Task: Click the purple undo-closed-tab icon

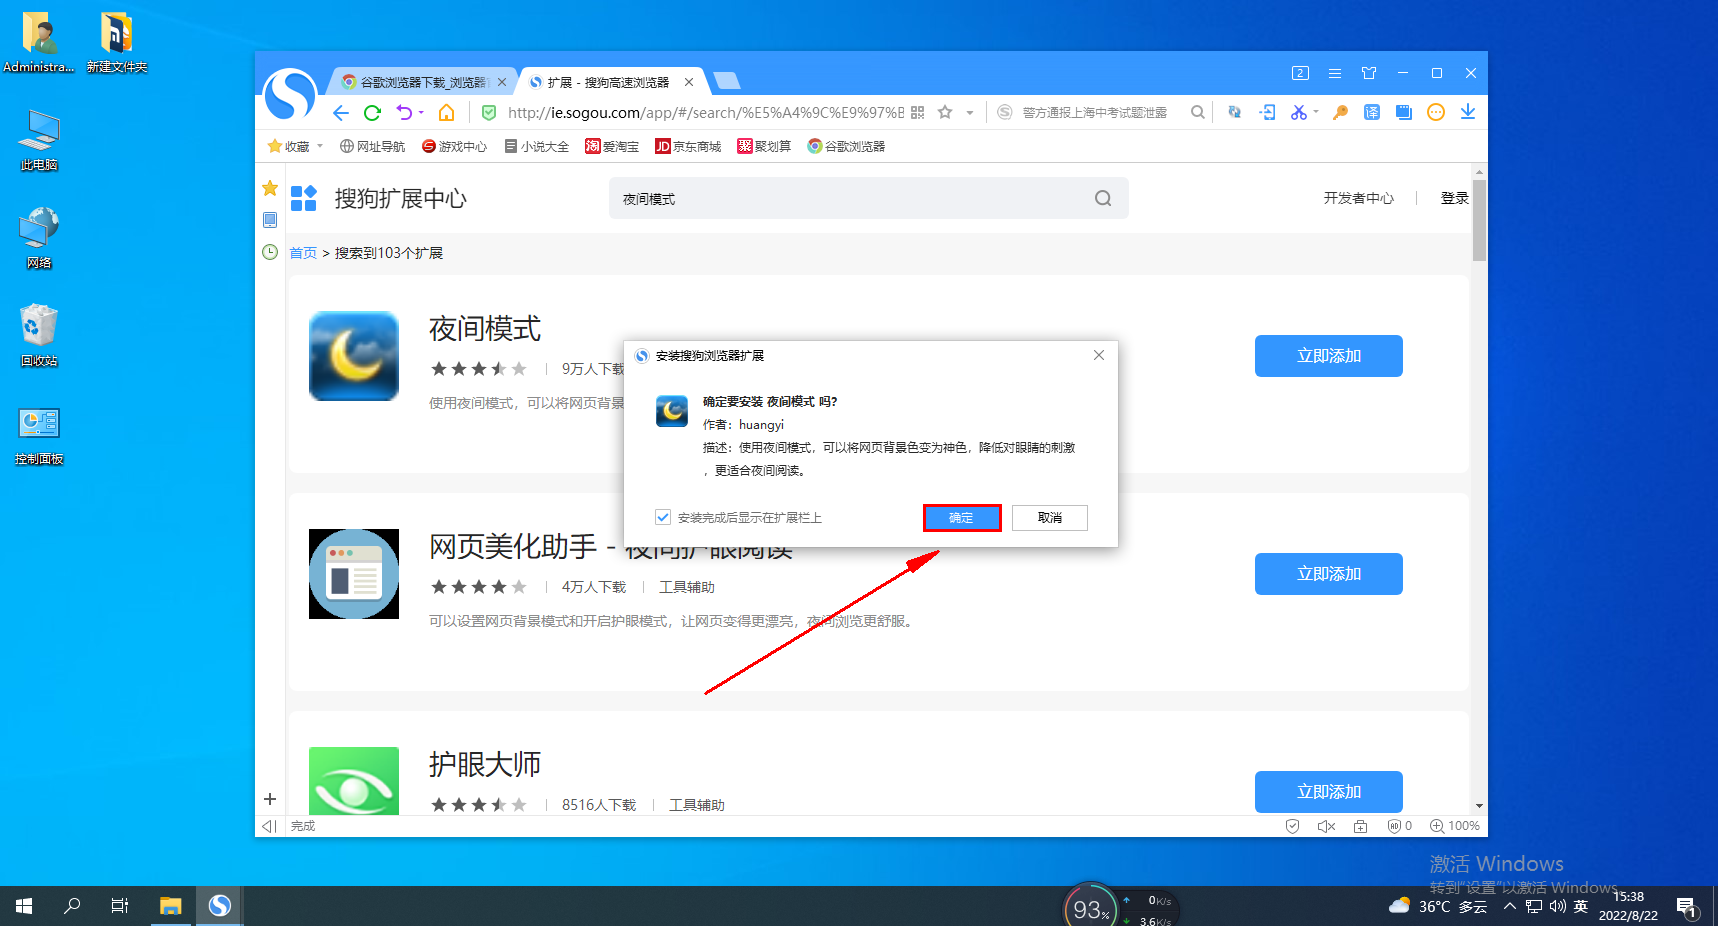Action: pos(404,112)
